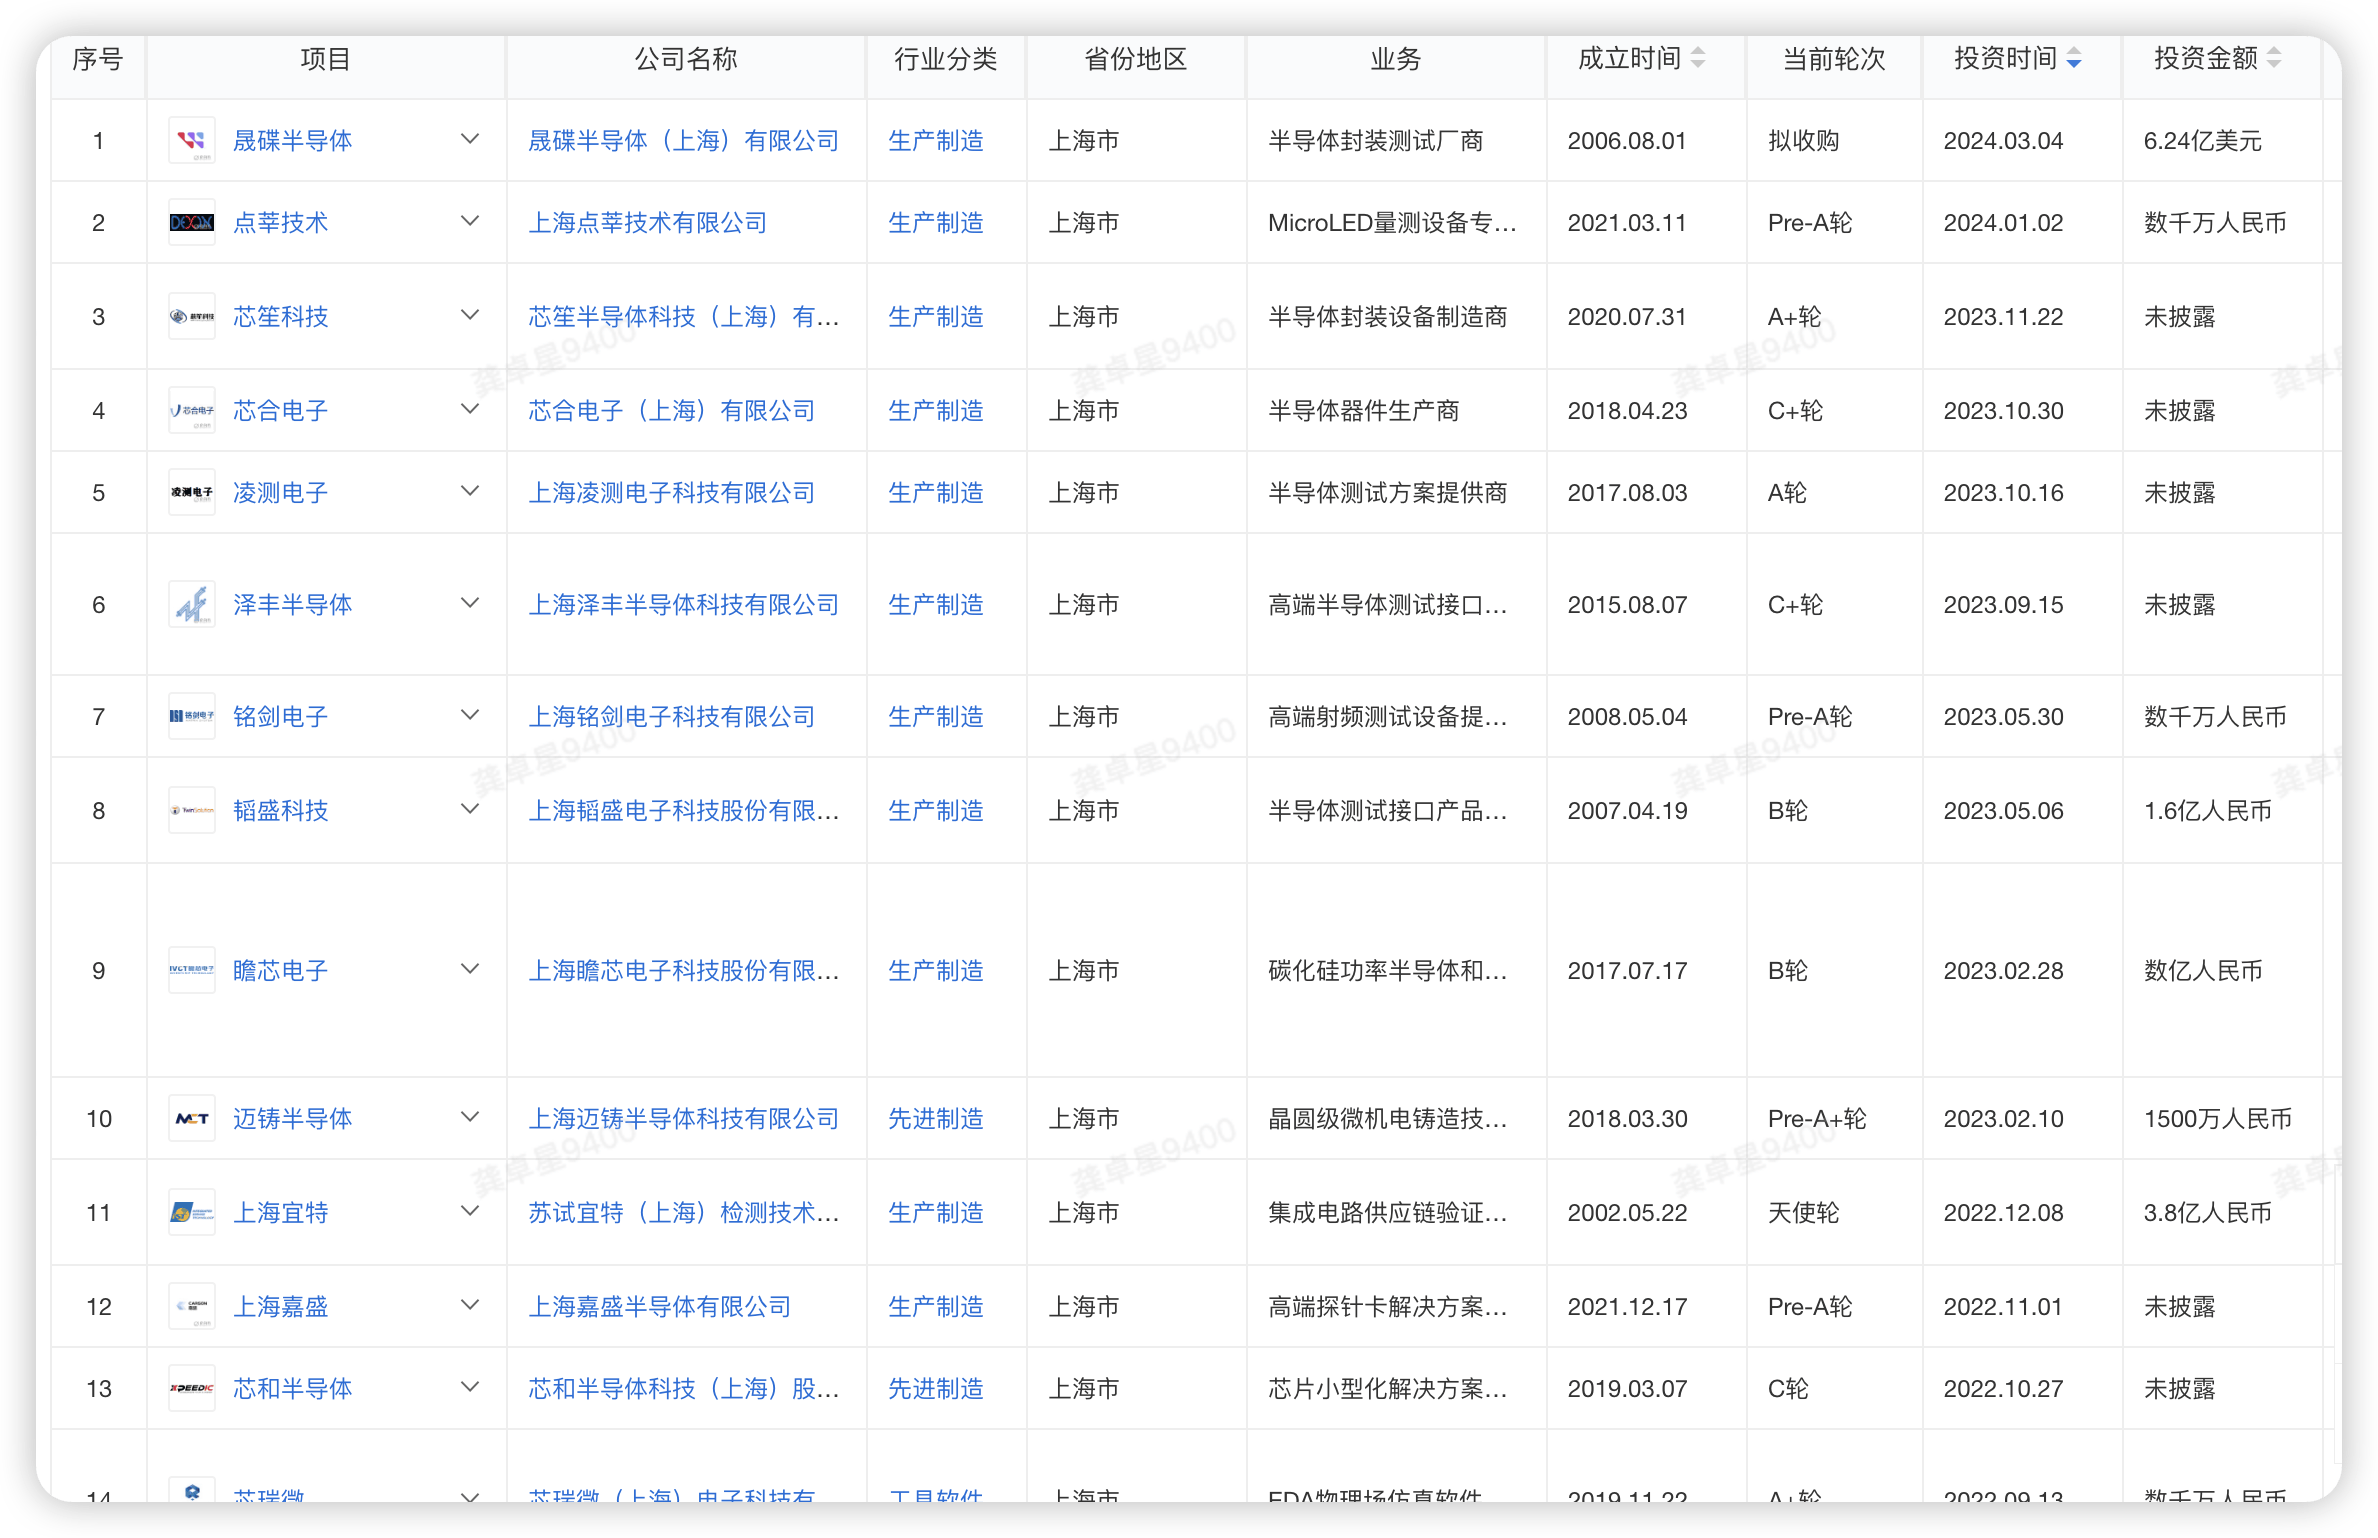Open project link 泽丰半导体
This screenshot has width=2378, height=1538.
[x=292, y=605]
